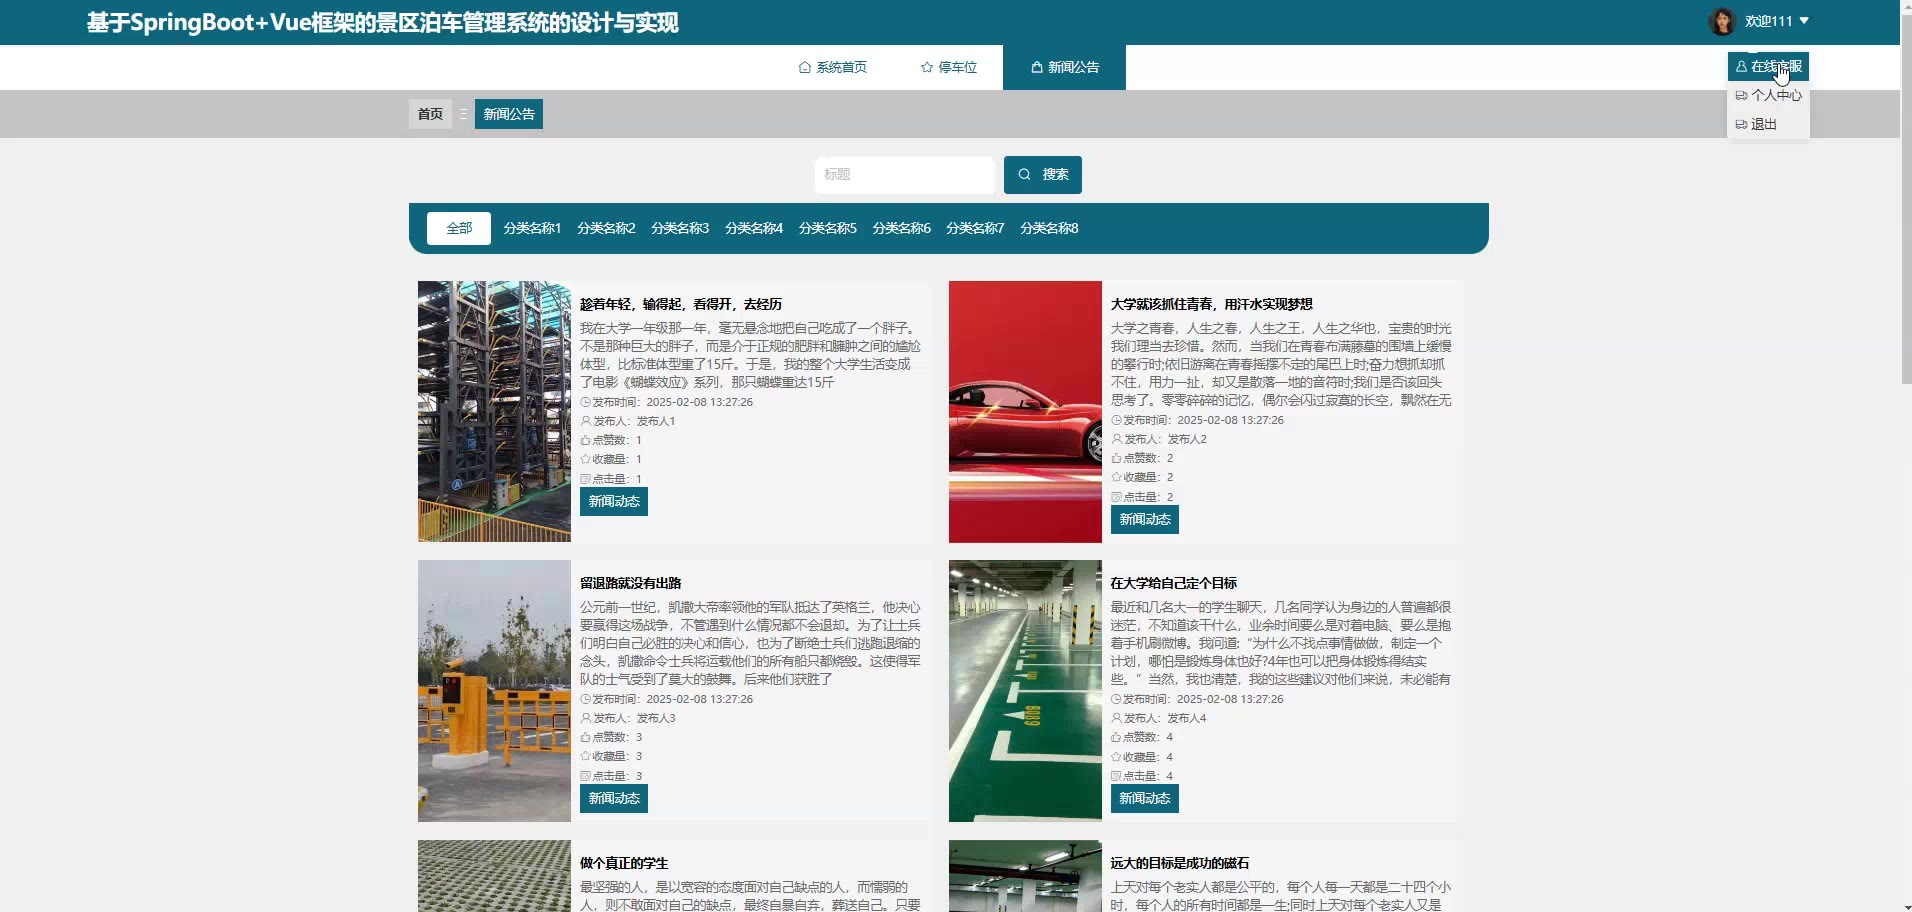The height and width of the screenshot is (912, 1912).
Task: Click the person icon beside 发布人3
Action: coord(586,719)
